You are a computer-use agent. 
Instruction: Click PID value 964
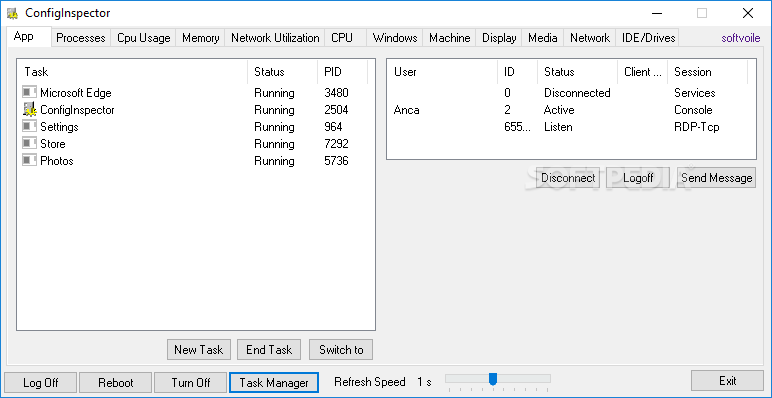point(333,127)
